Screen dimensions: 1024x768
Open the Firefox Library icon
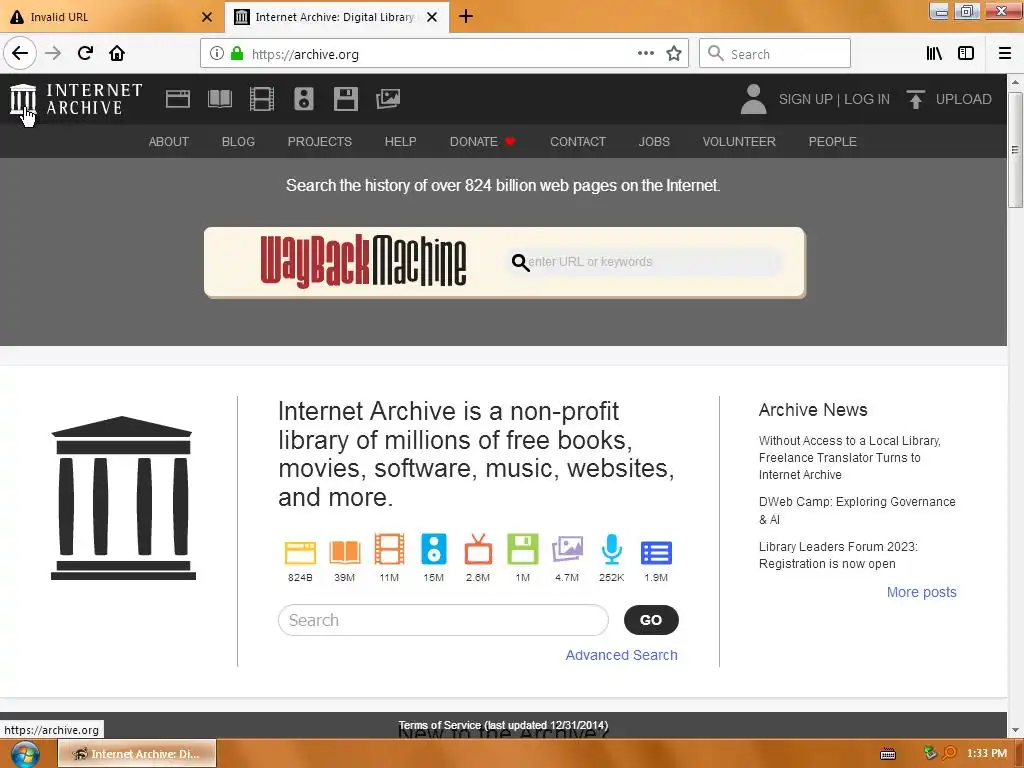(935, 54)
